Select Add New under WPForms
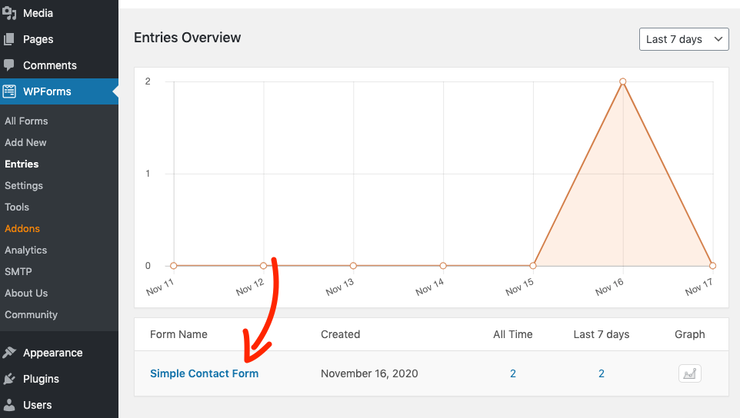The width and height of the screenshot is (740, 418). [25, 142]
